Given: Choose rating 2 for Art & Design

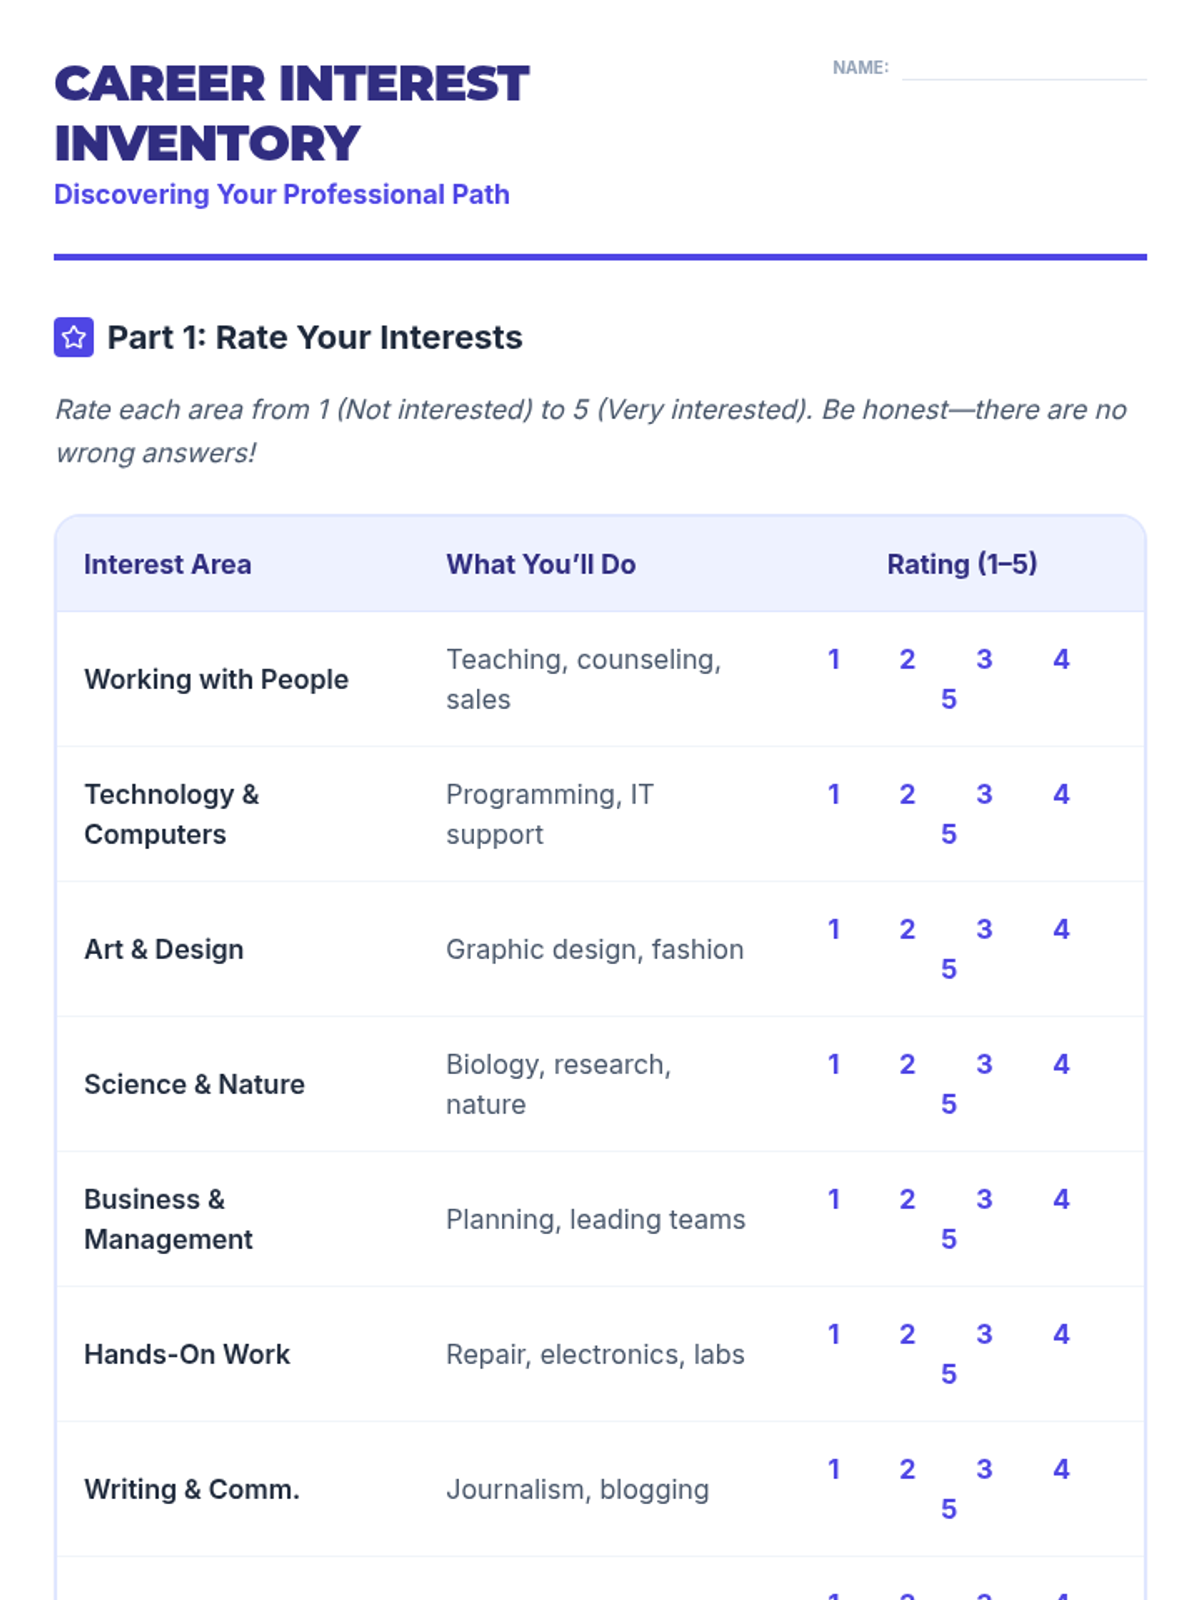Looking at the screenshot, I should [x=907, y=929].
